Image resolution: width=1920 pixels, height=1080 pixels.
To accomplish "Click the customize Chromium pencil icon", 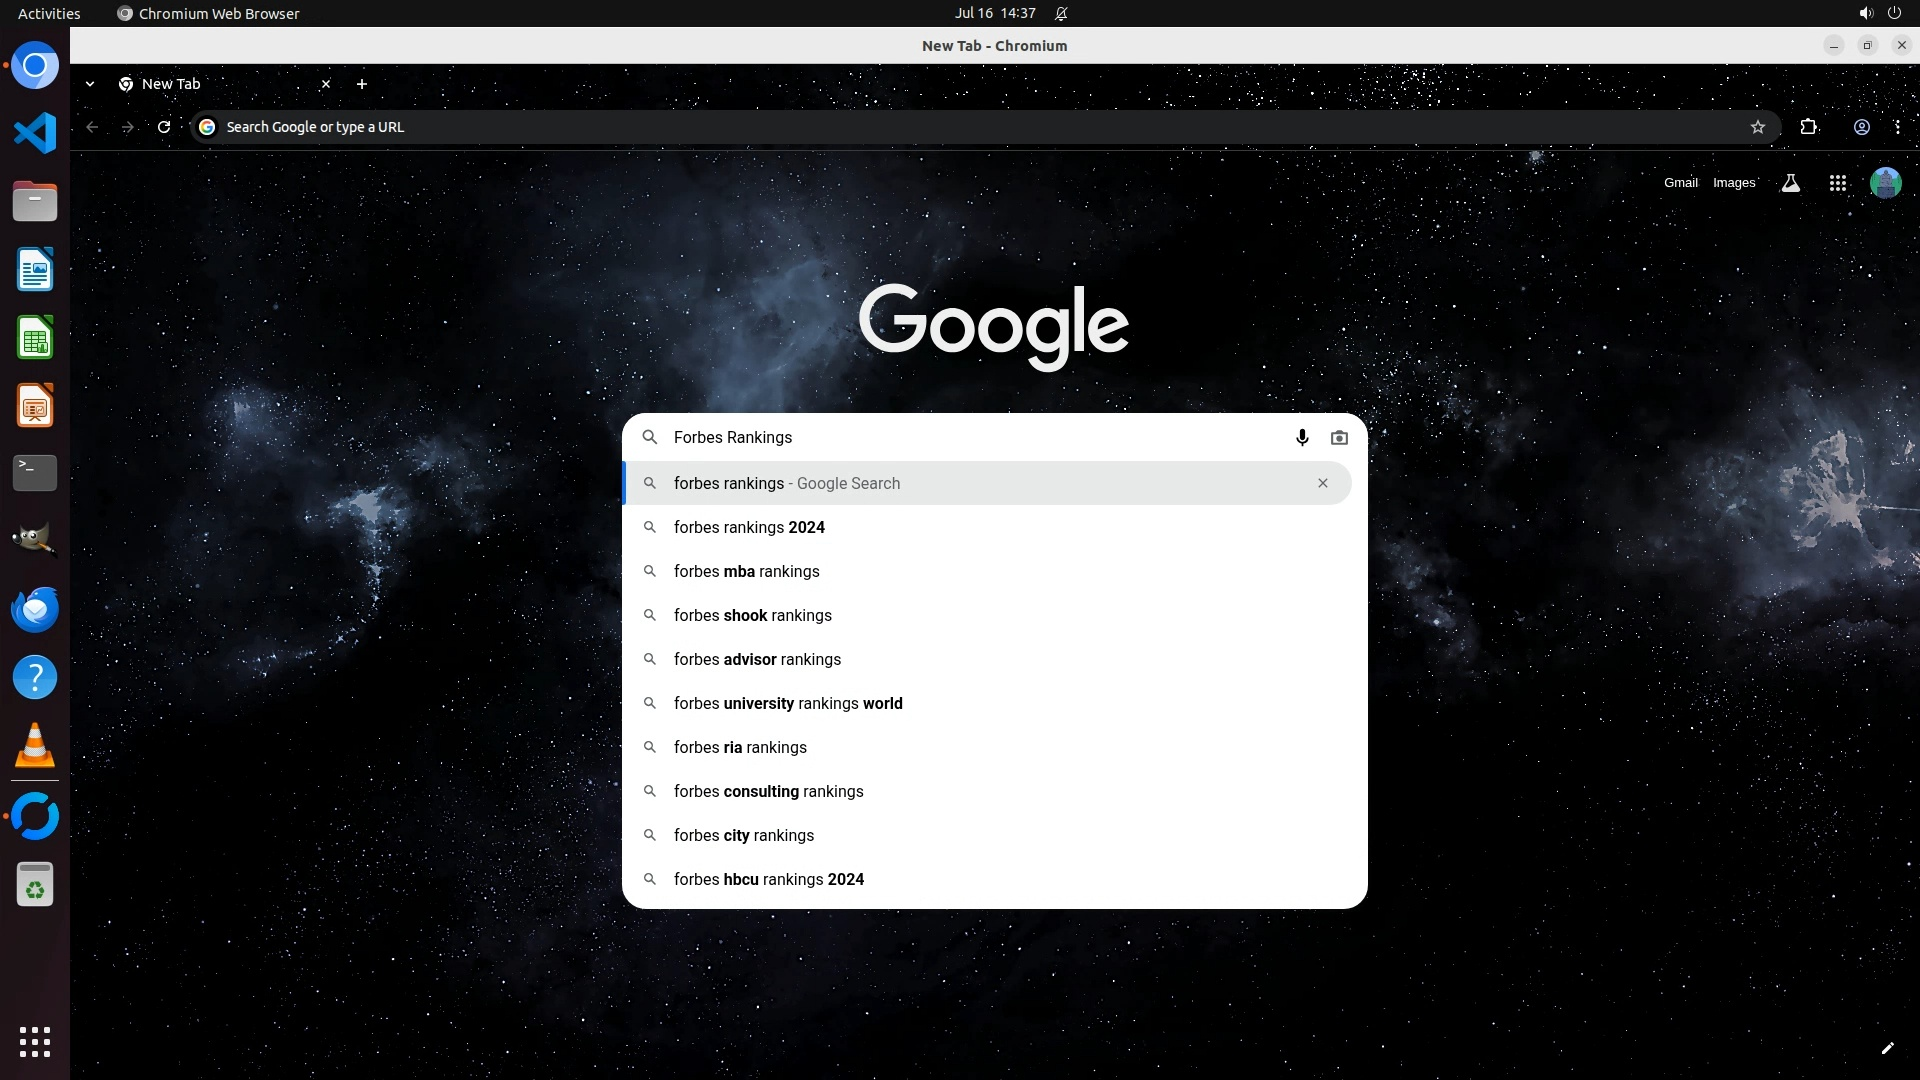I will click(1887, 1048).
